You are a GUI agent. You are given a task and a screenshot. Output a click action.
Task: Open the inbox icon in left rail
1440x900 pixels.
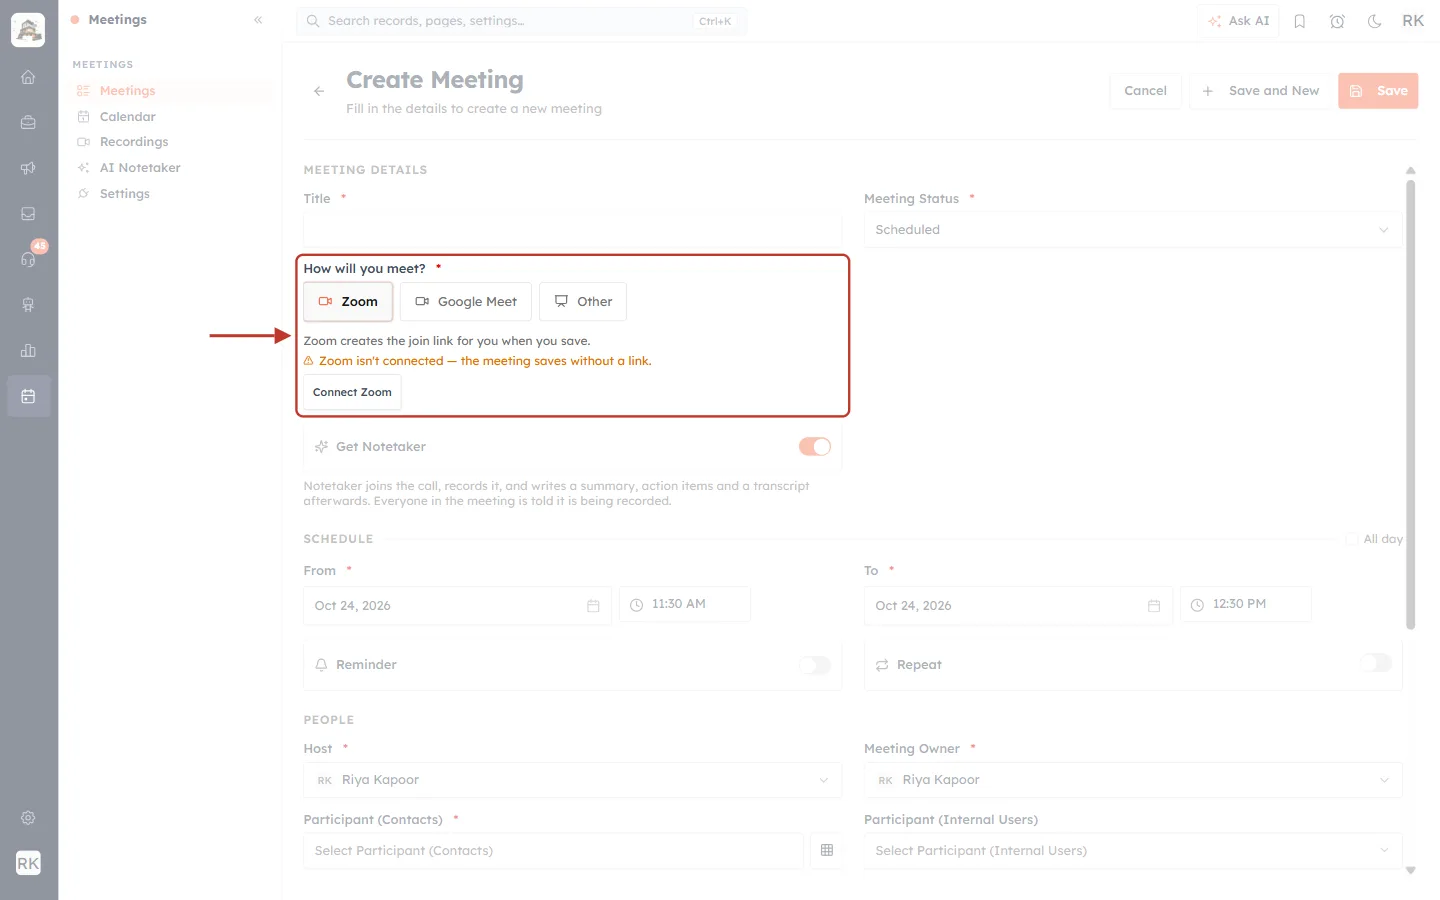click(x=28, y=213)
